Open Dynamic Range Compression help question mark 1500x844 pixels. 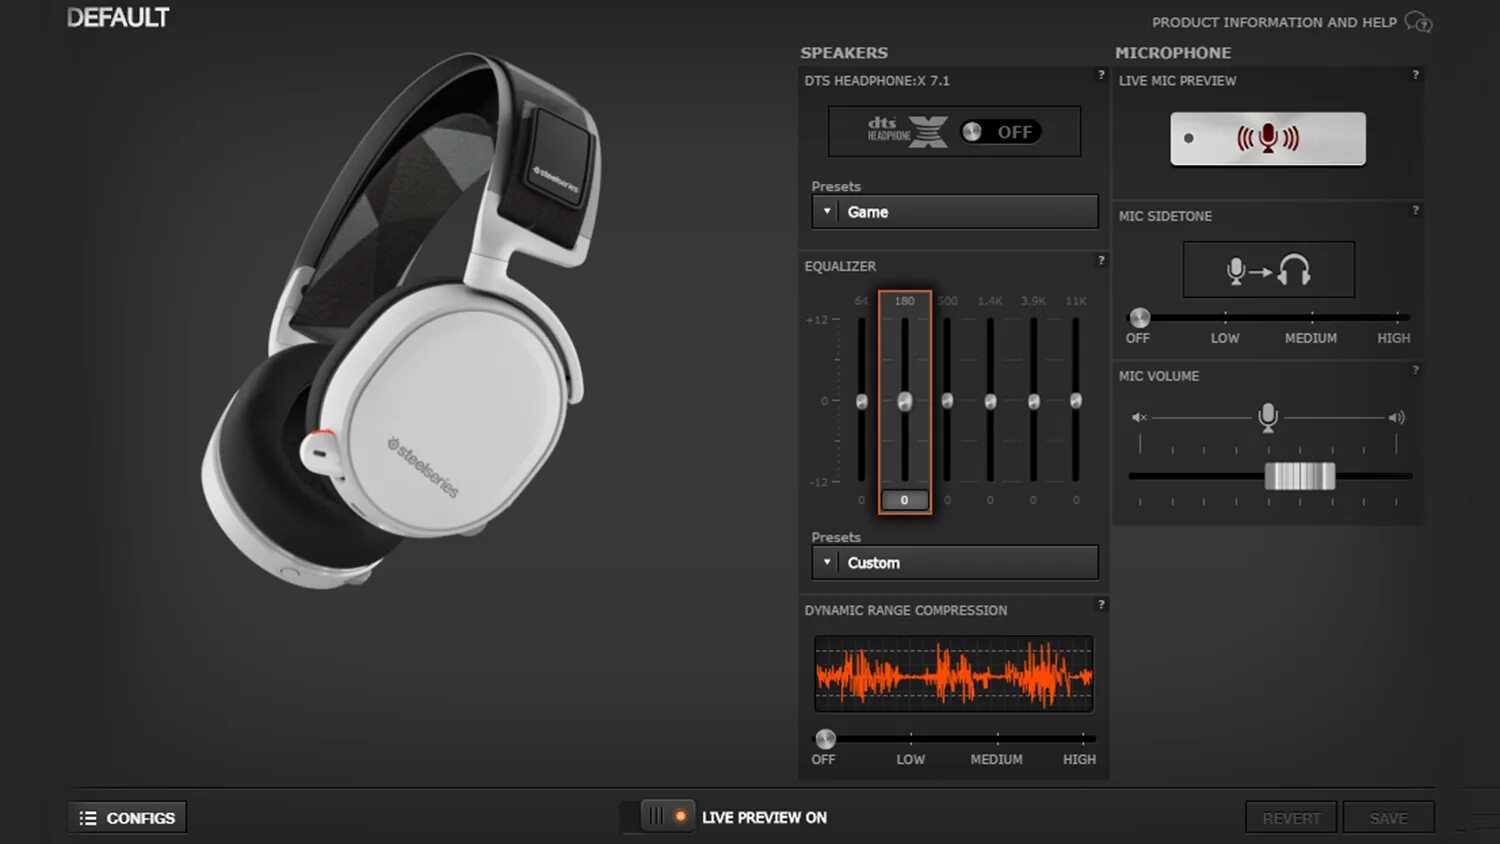point(1101,605)
